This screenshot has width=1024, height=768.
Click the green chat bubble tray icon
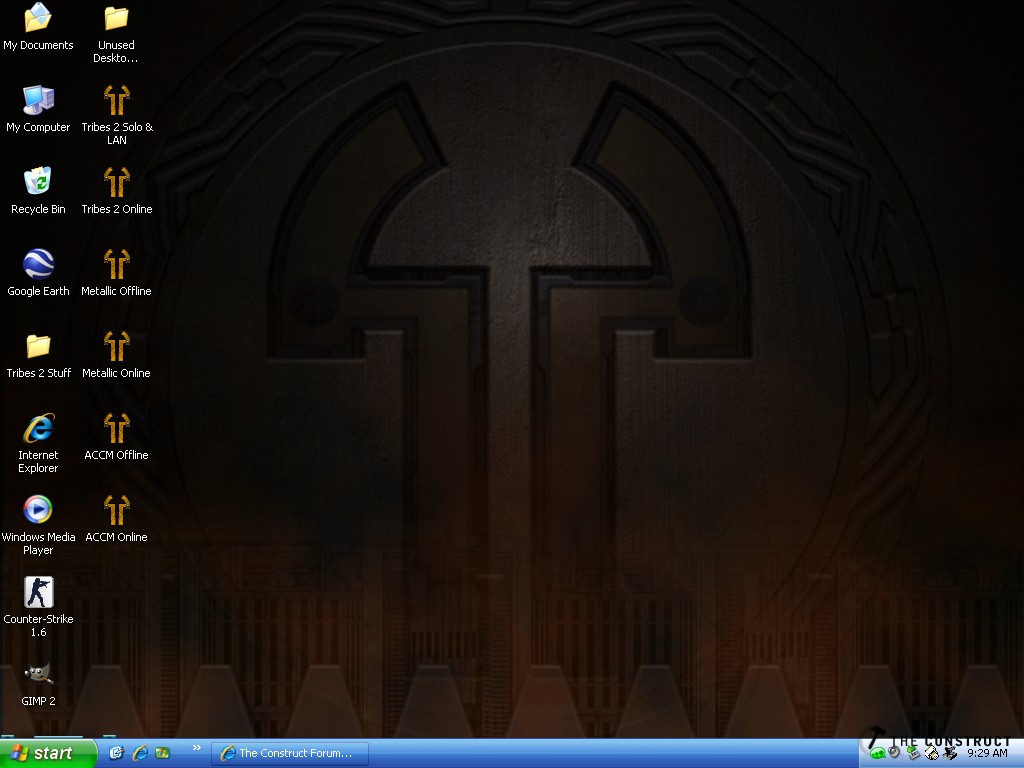point(877,754)
